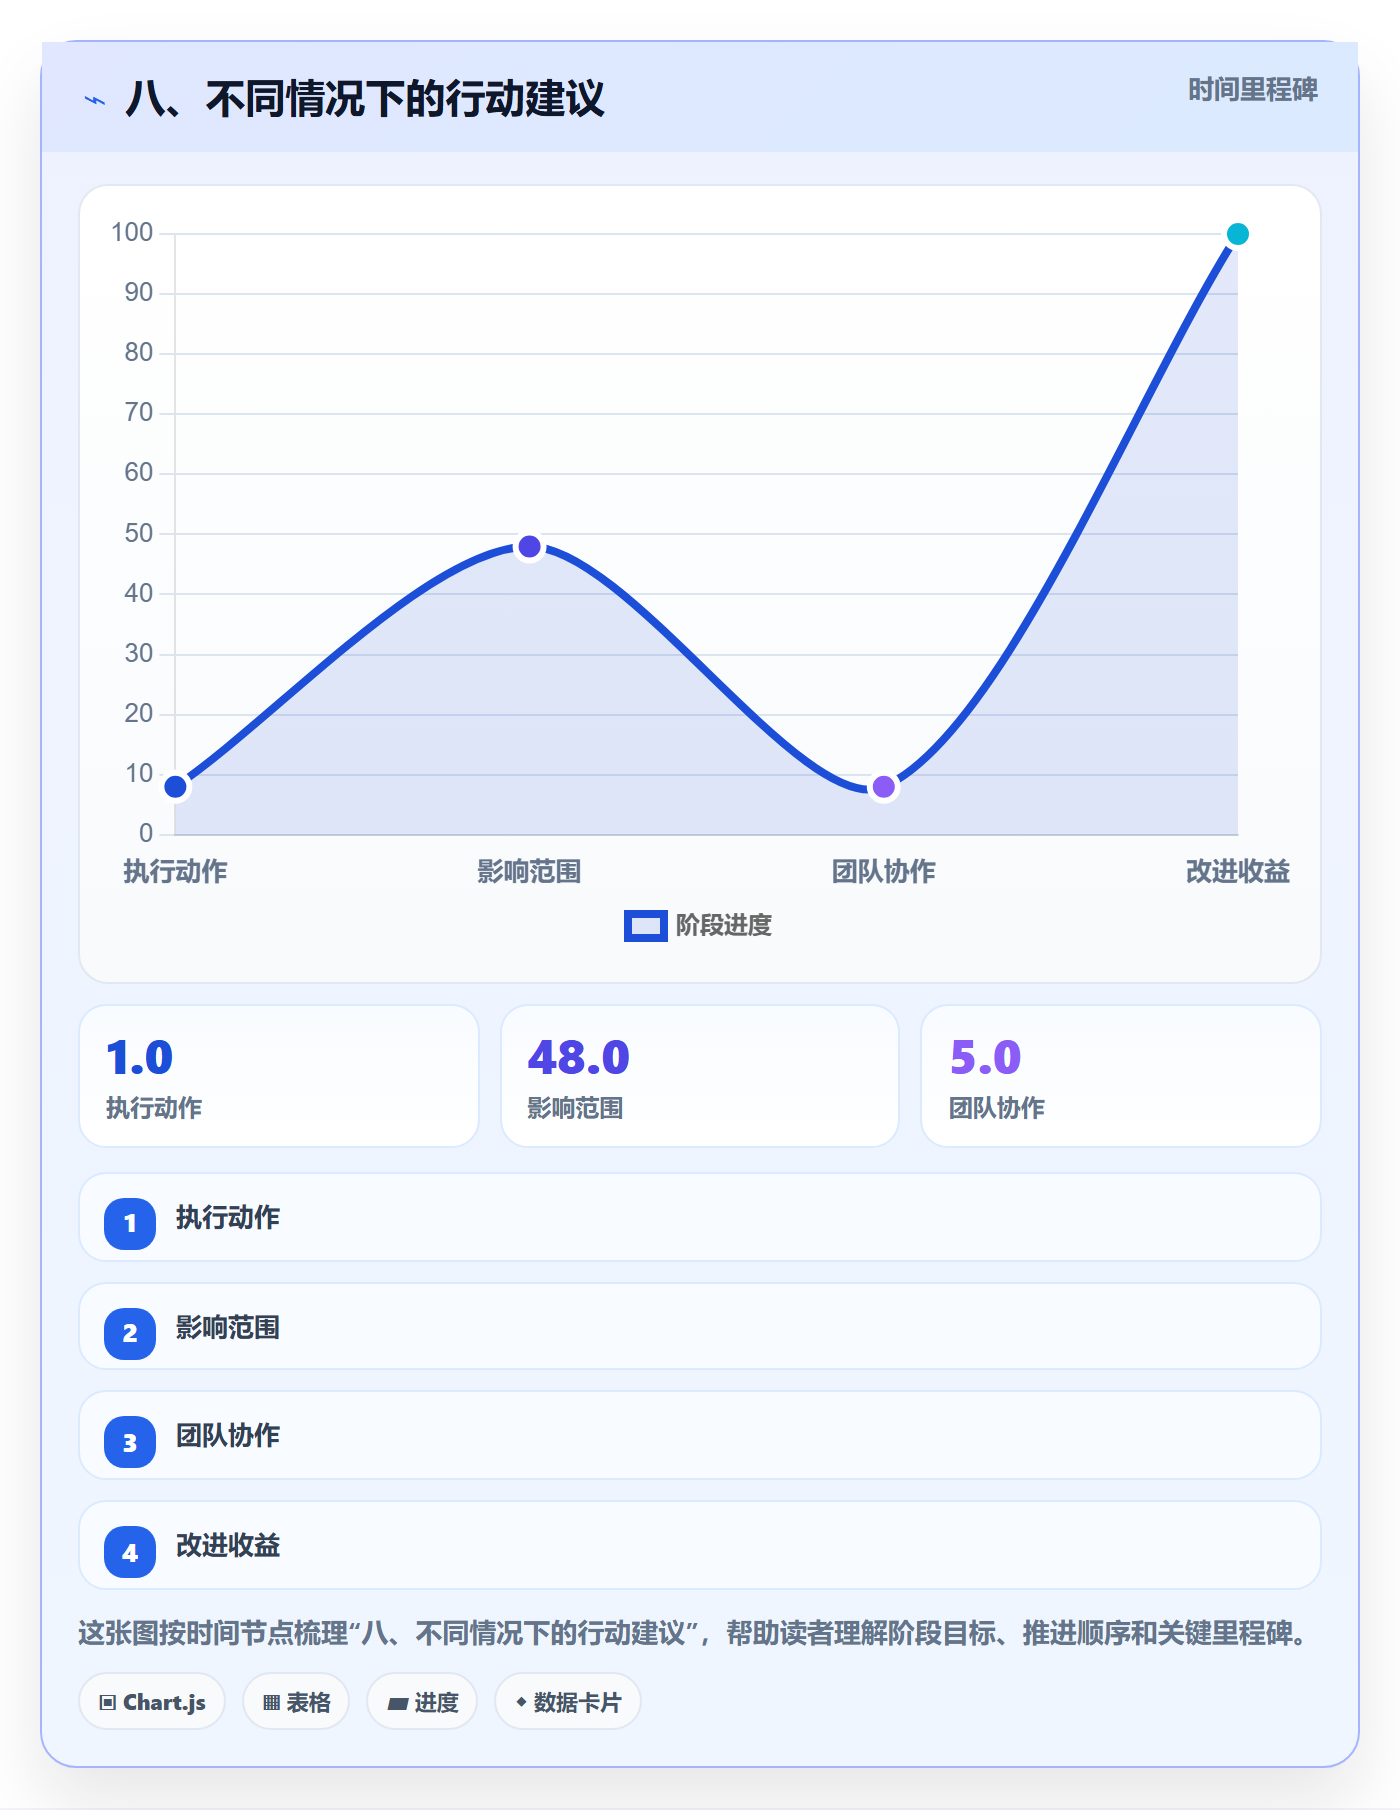The height and width of the screenshot is (1810, 1400).
Task: Click 执行动作 text in numbered row 1
Action: tap(228, 1218)
